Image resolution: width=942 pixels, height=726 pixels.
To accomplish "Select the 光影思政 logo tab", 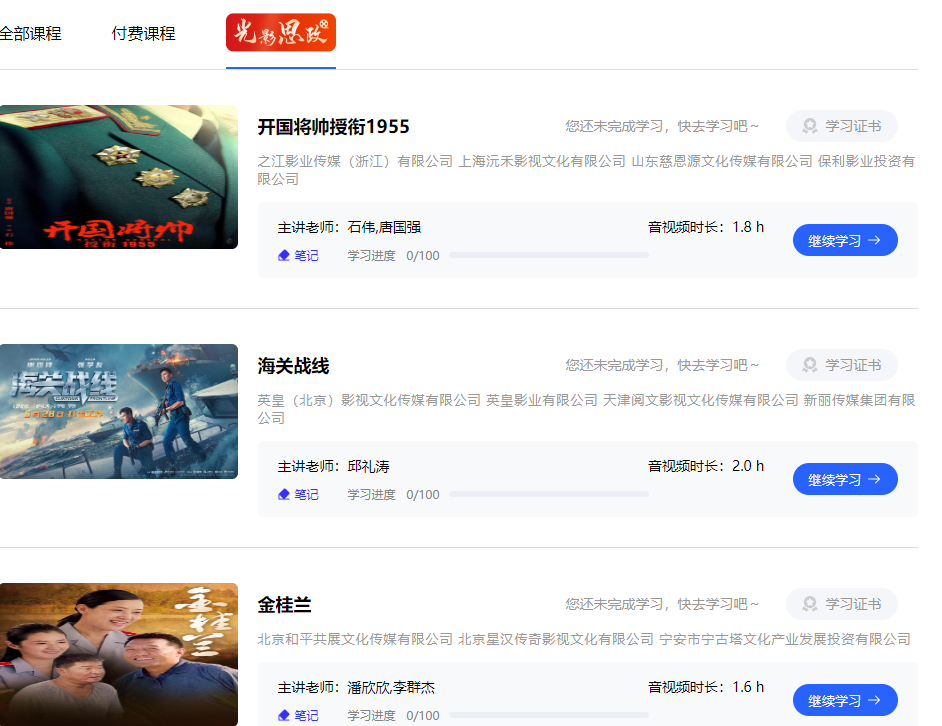I will coord(281,33).
